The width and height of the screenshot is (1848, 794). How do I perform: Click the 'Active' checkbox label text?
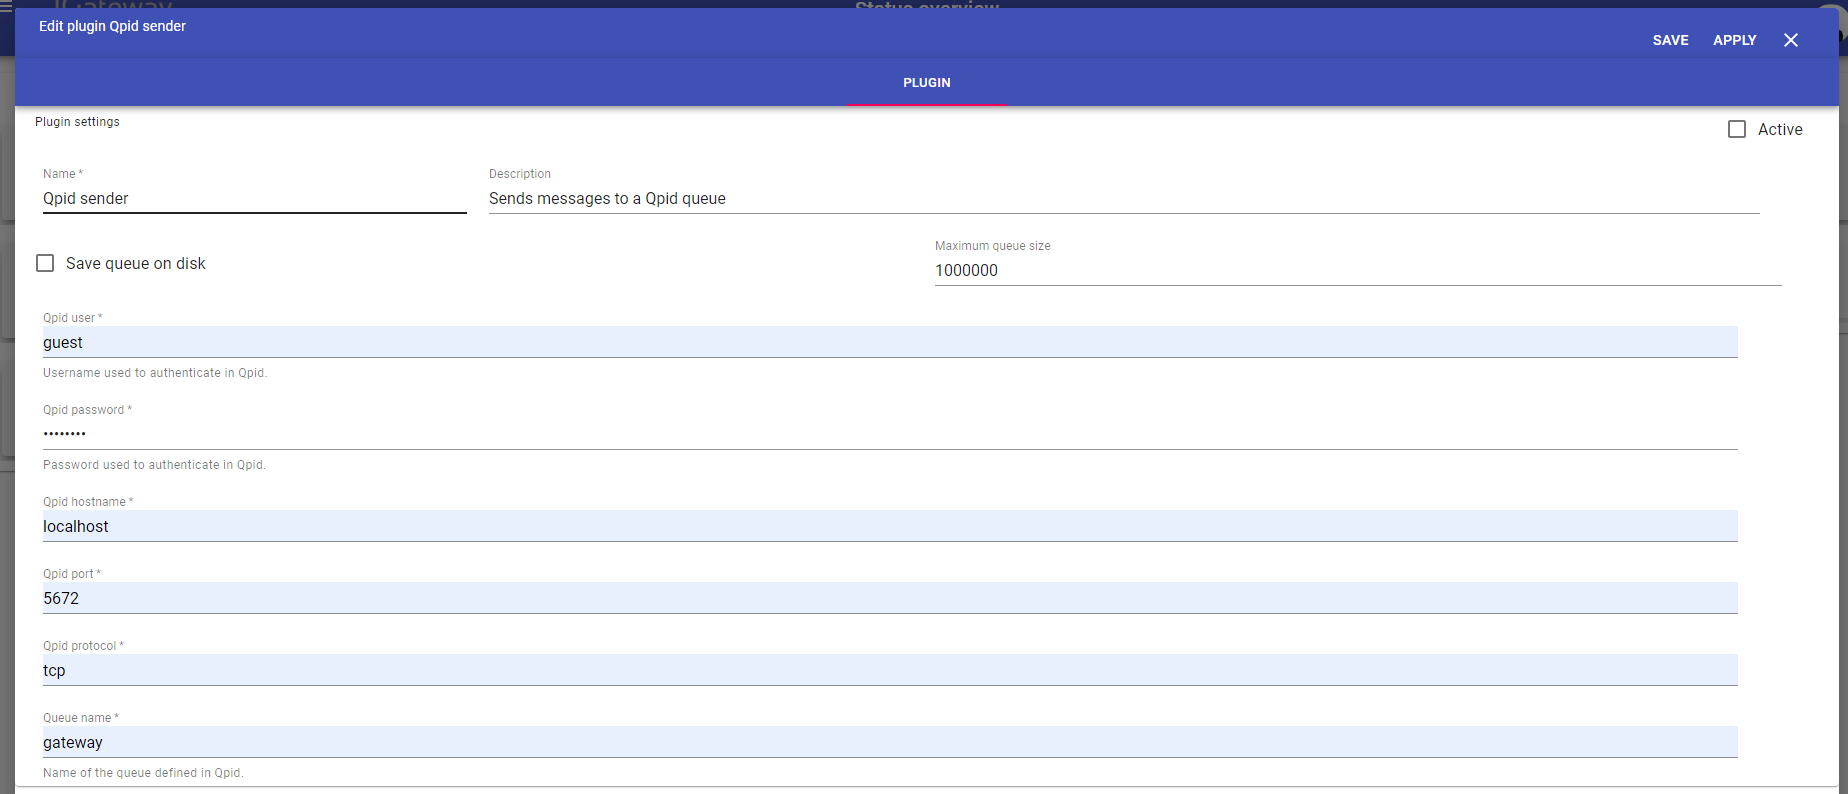coord(1779,129)
